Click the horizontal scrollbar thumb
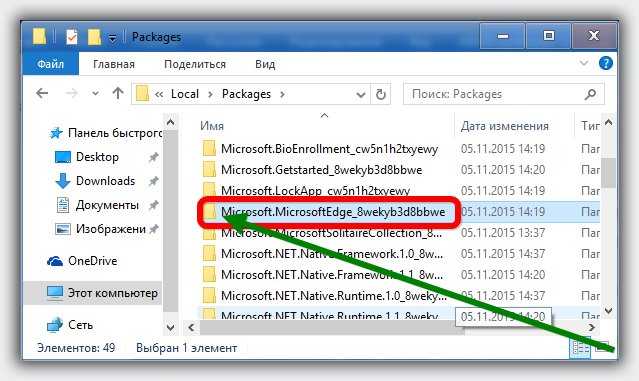The width and height of the screenshot is (639, 381). pyautogui.click(x=332, y=327)
